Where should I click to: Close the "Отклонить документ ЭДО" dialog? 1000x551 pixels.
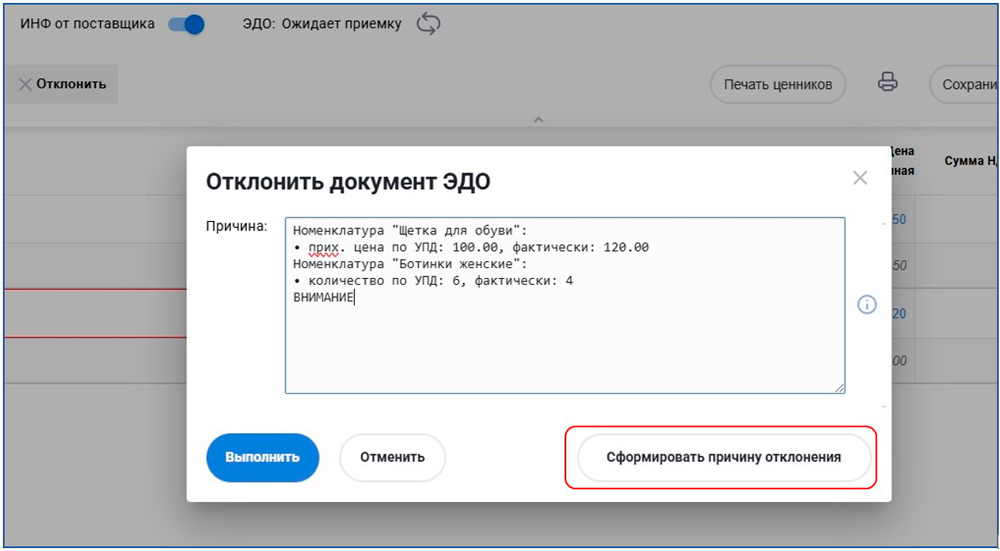(860, 179)
